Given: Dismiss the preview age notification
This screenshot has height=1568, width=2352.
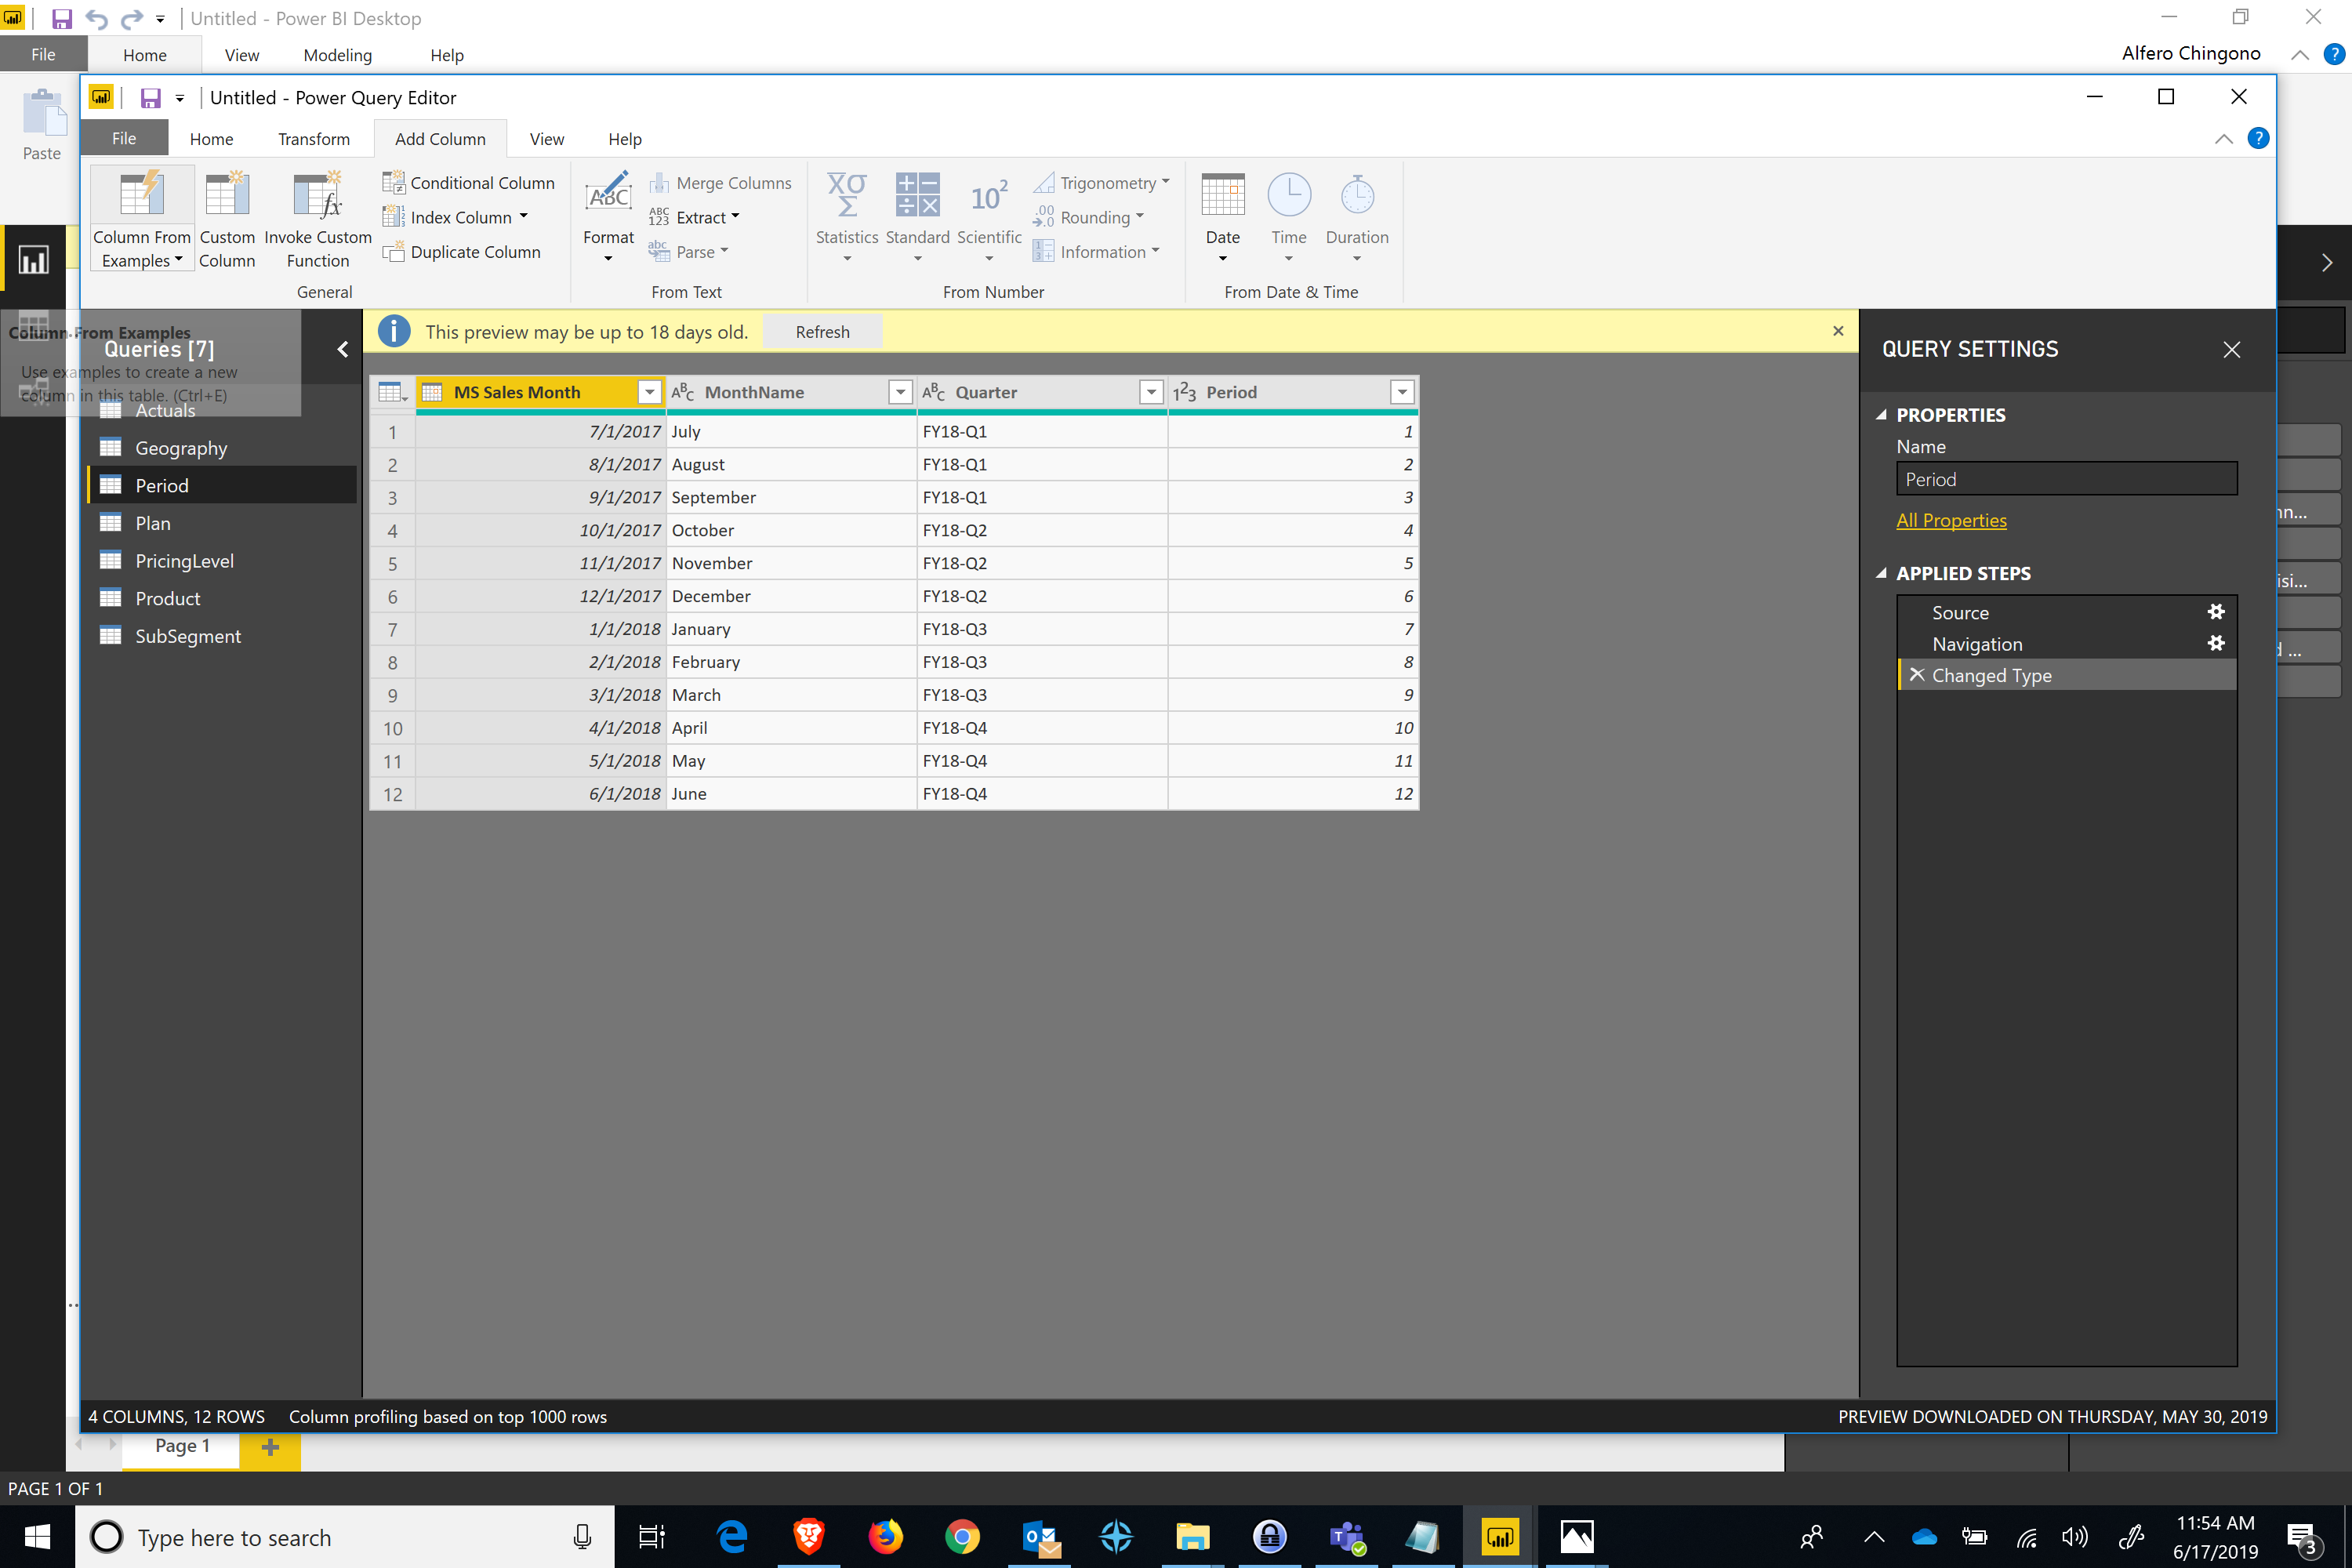Looking at the screenshot, I should coord(1838,331).
